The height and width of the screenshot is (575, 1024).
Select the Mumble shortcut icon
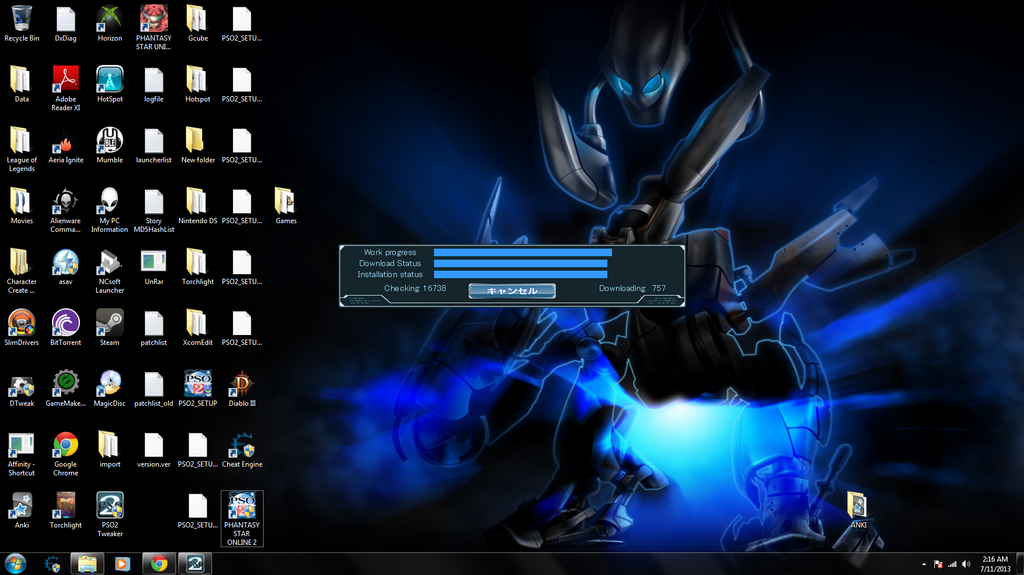pyautogui.click(x=110, y=146)
